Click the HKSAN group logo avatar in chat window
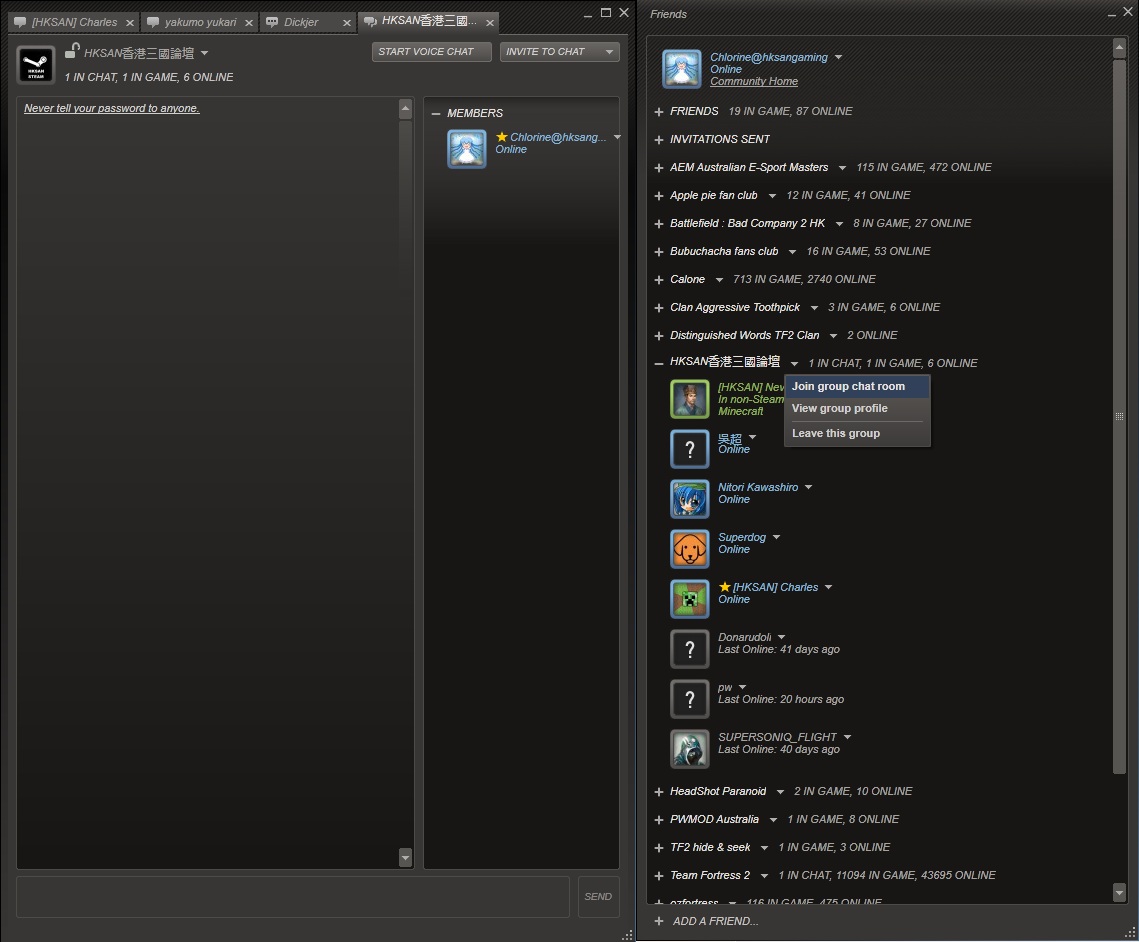 click(36, 65)
